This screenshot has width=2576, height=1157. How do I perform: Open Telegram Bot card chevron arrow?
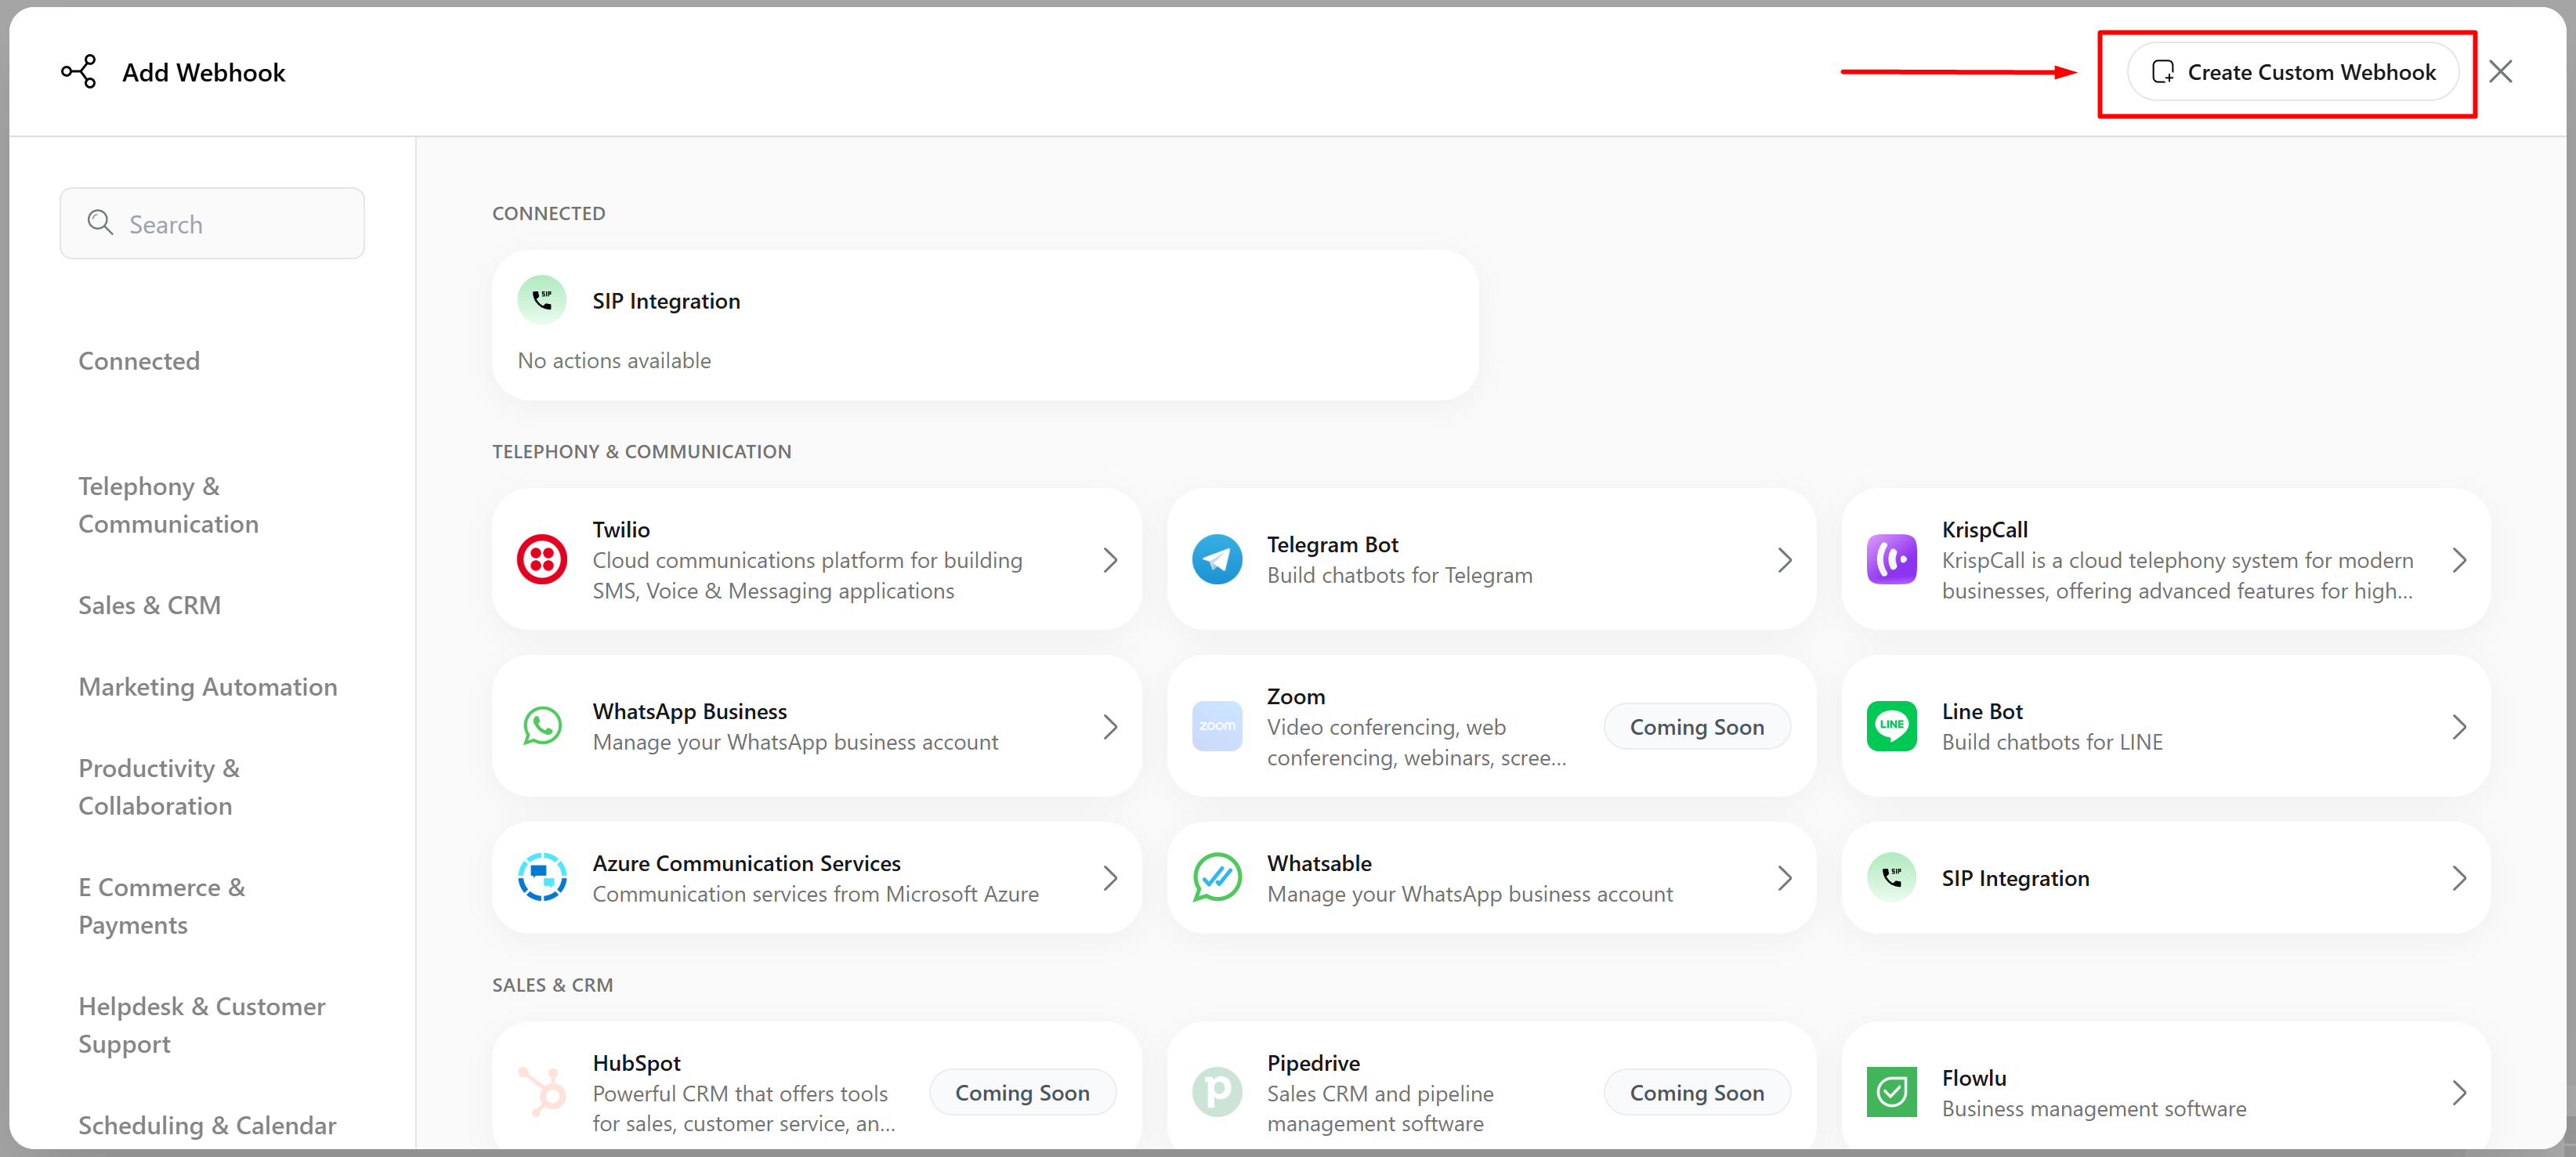(1784, 560)
